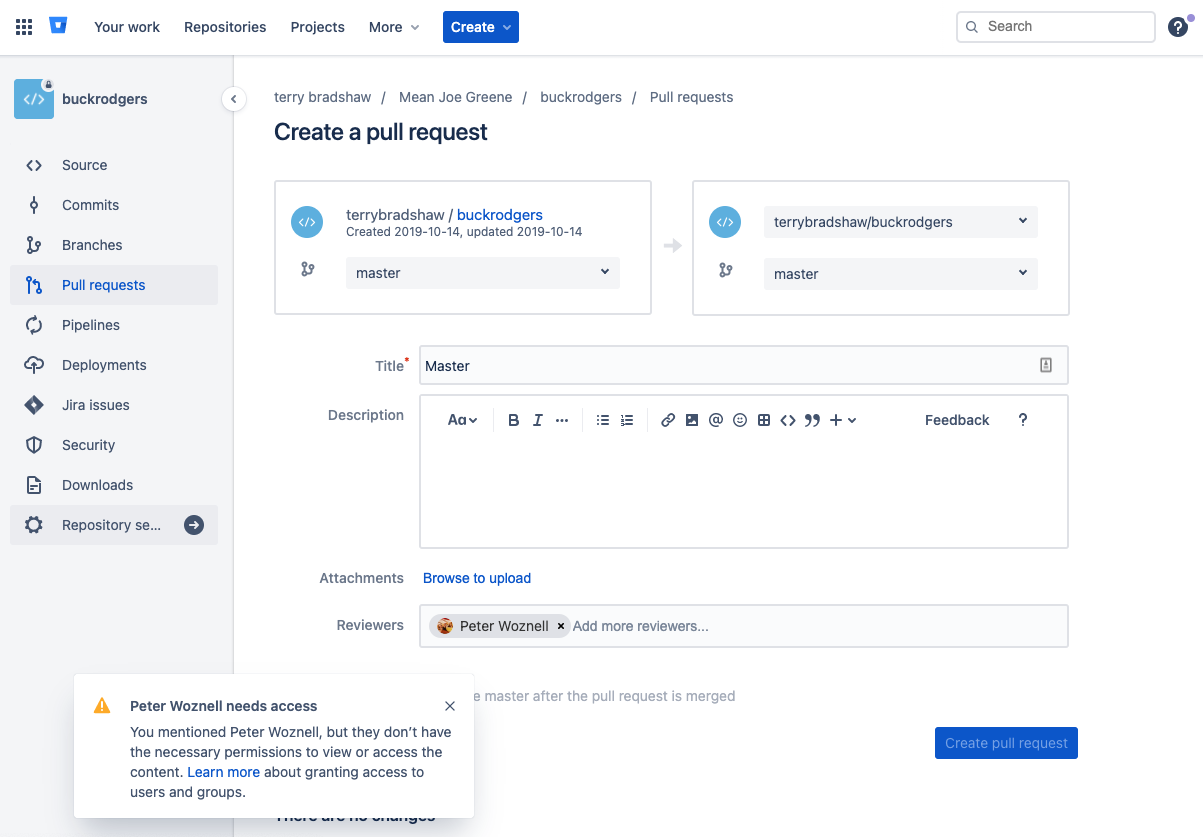This screenshot has height=837, width=1203.
Task: Collapse the sidebar with the arrow button
Action: tap(233, 99)
